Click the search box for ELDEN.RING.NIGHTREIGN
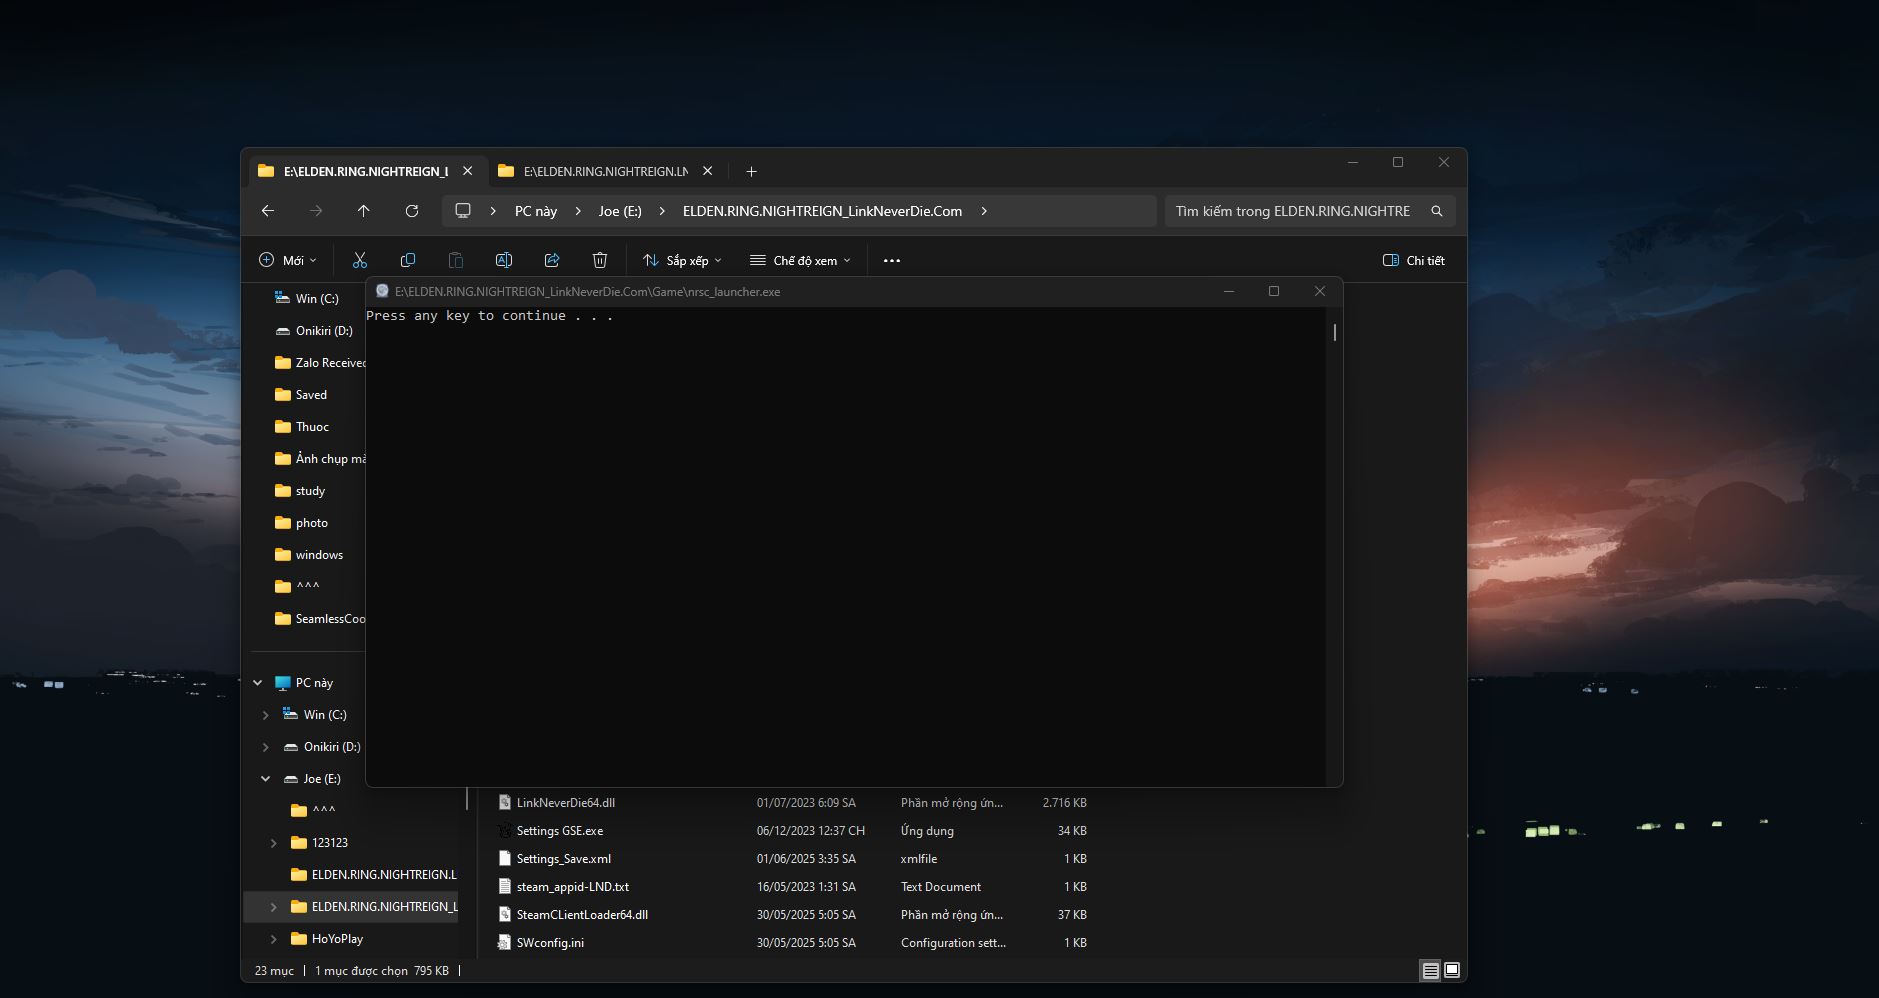The width and height of the screenshot is (1879, 998). pyautogui.click(x=1292, y=211)
